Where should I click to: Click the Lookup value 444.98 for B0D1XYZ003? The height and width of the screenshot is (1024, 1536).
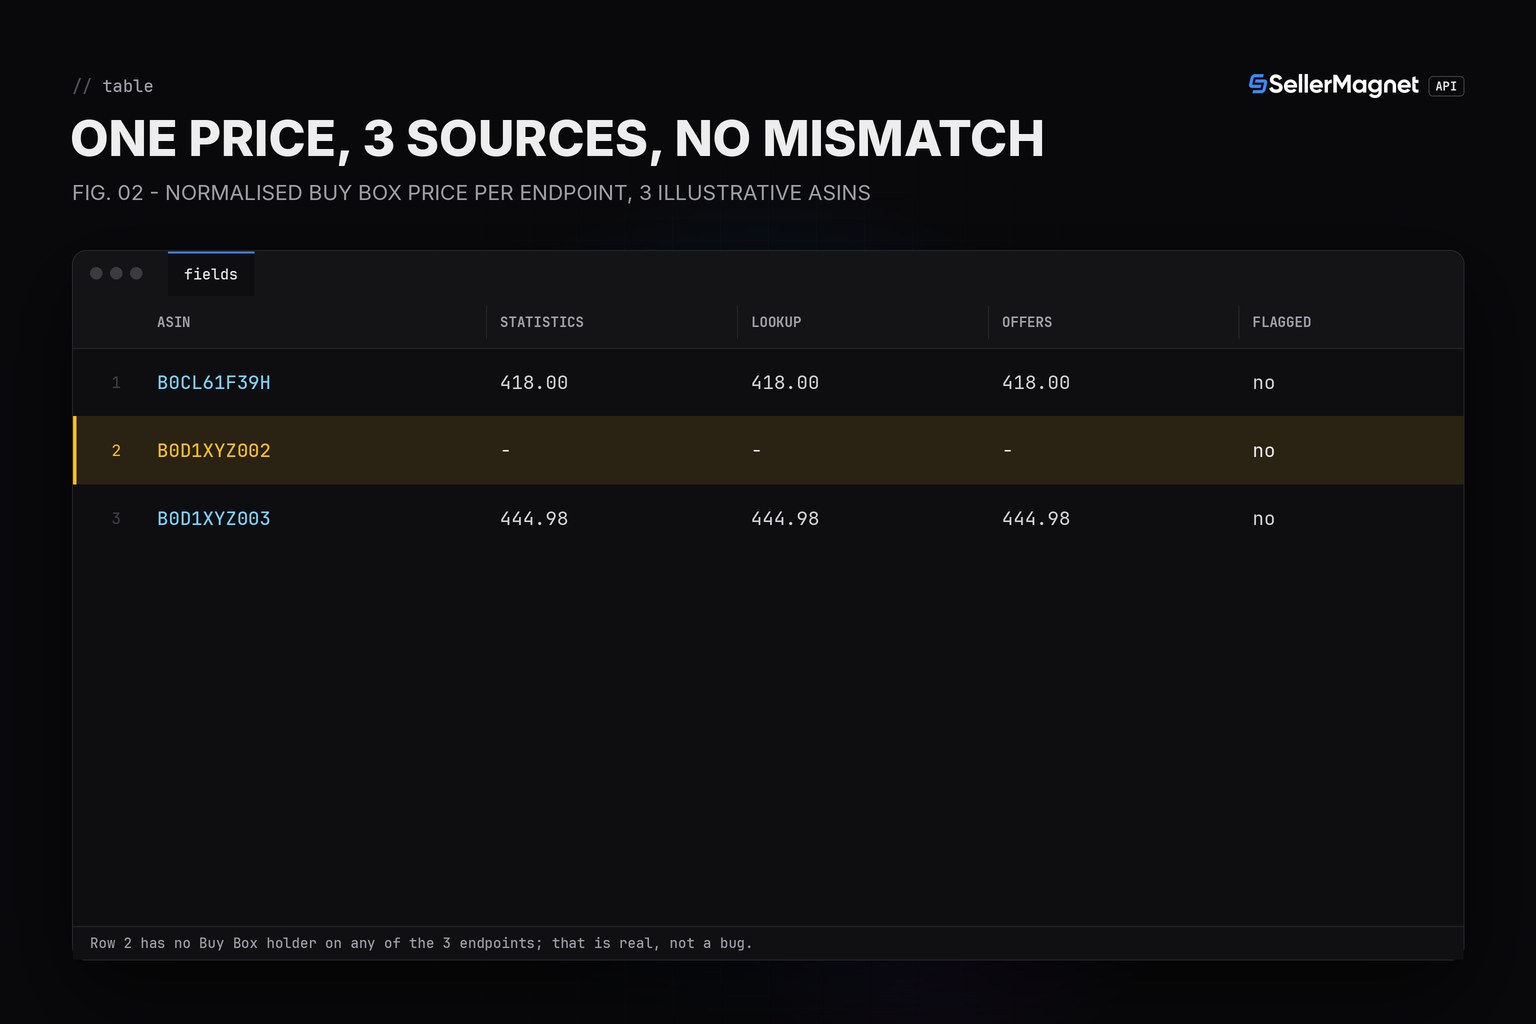785,519
